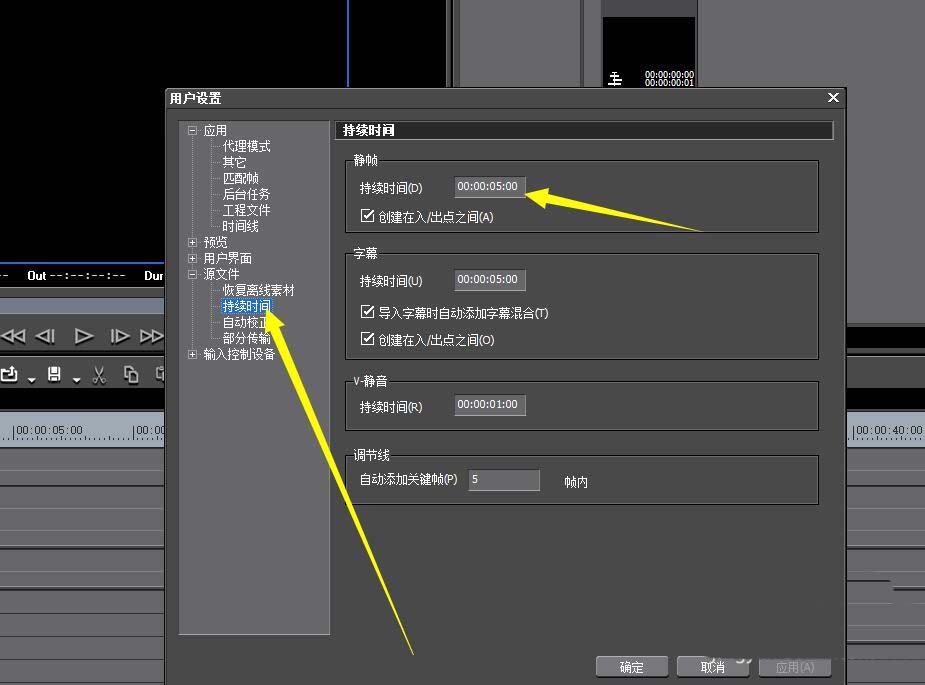Select 其它 in settings tree
925x685 pixels.
point(234,162)
